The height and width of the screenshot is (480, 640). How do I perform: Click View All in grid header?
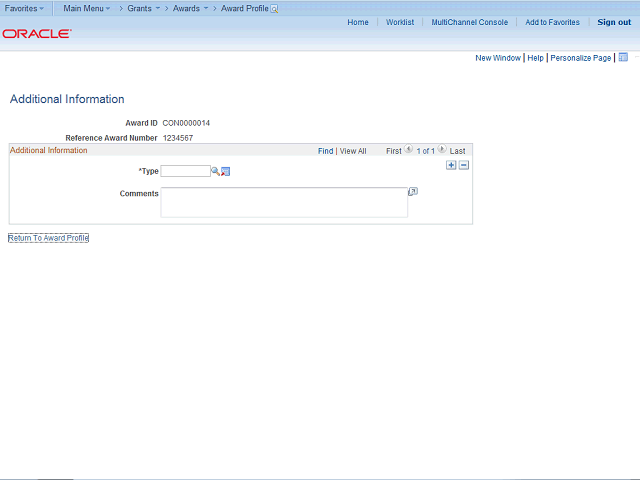click(353, 151)
